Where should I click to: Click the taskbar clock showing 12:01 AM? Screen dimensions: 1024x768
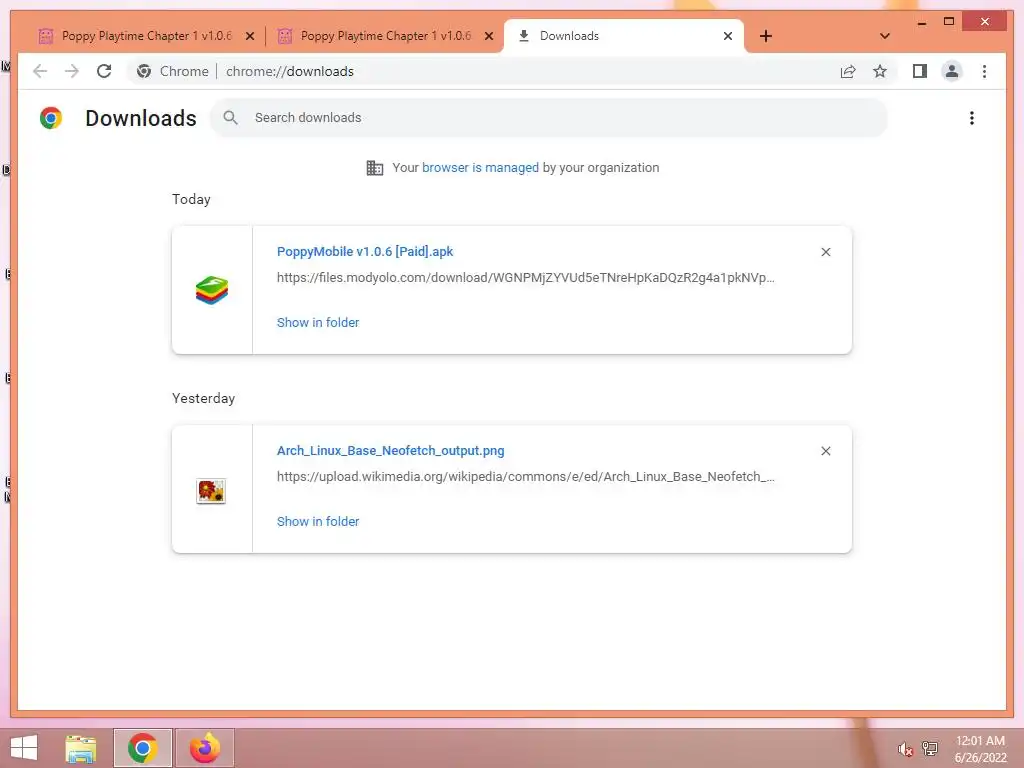click(980, 749)
